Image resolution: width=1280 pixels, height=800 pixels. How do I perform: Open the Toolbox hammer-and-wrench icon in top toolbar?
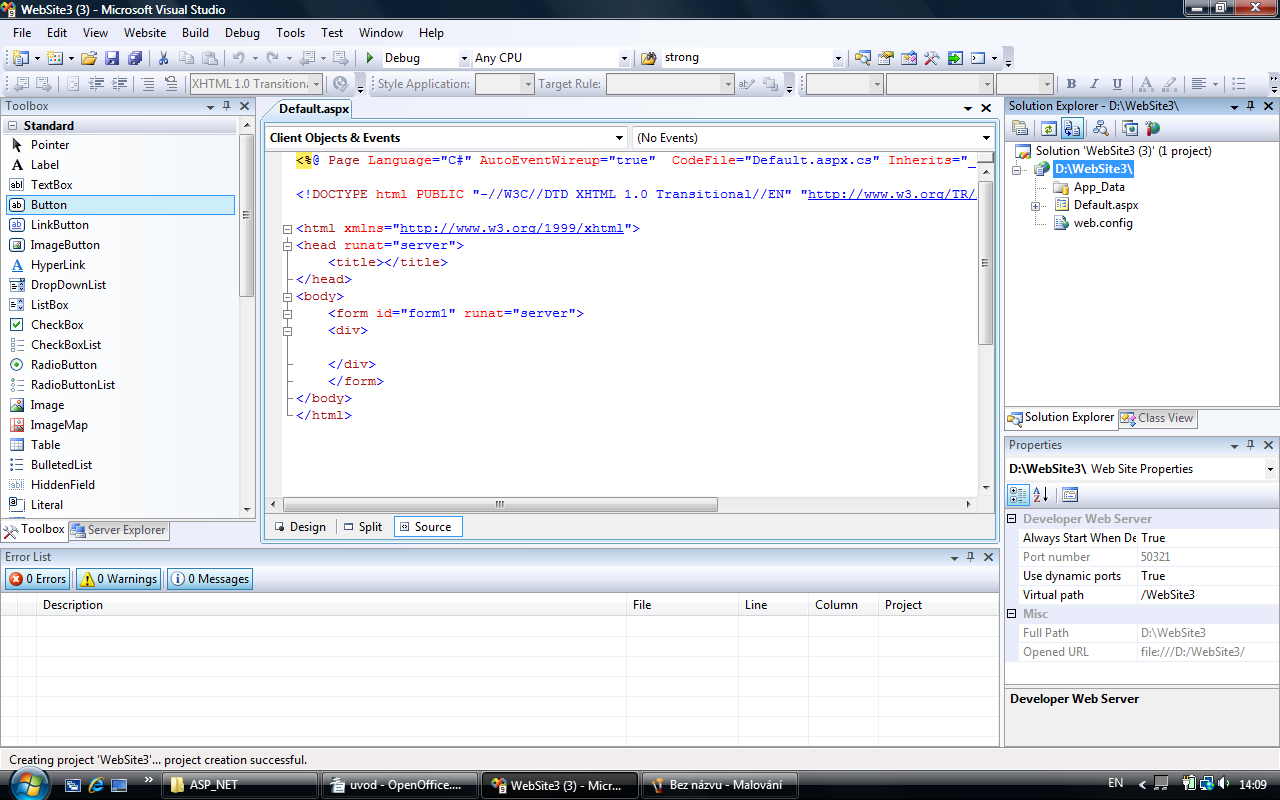931,58
